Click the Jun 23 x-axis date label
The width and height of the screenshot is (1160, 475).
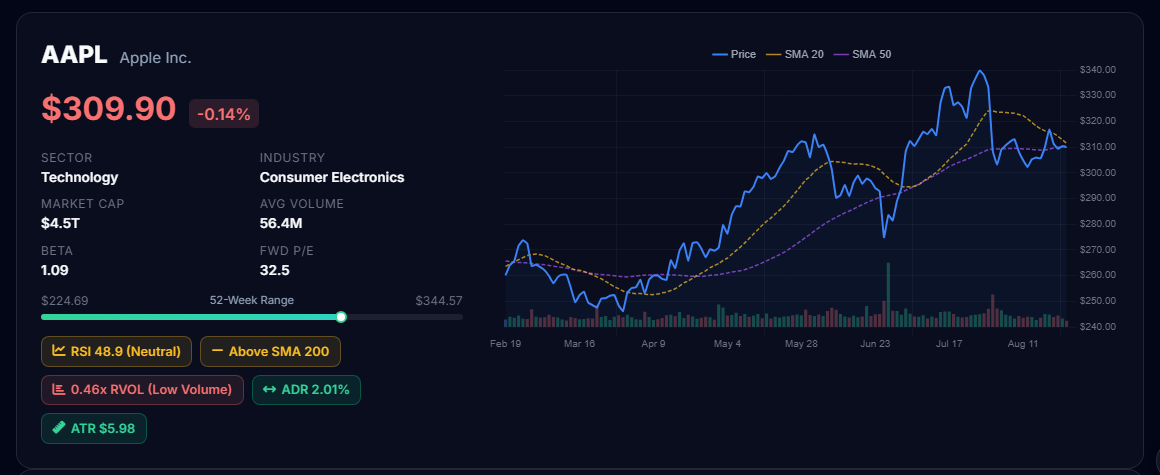876,344
